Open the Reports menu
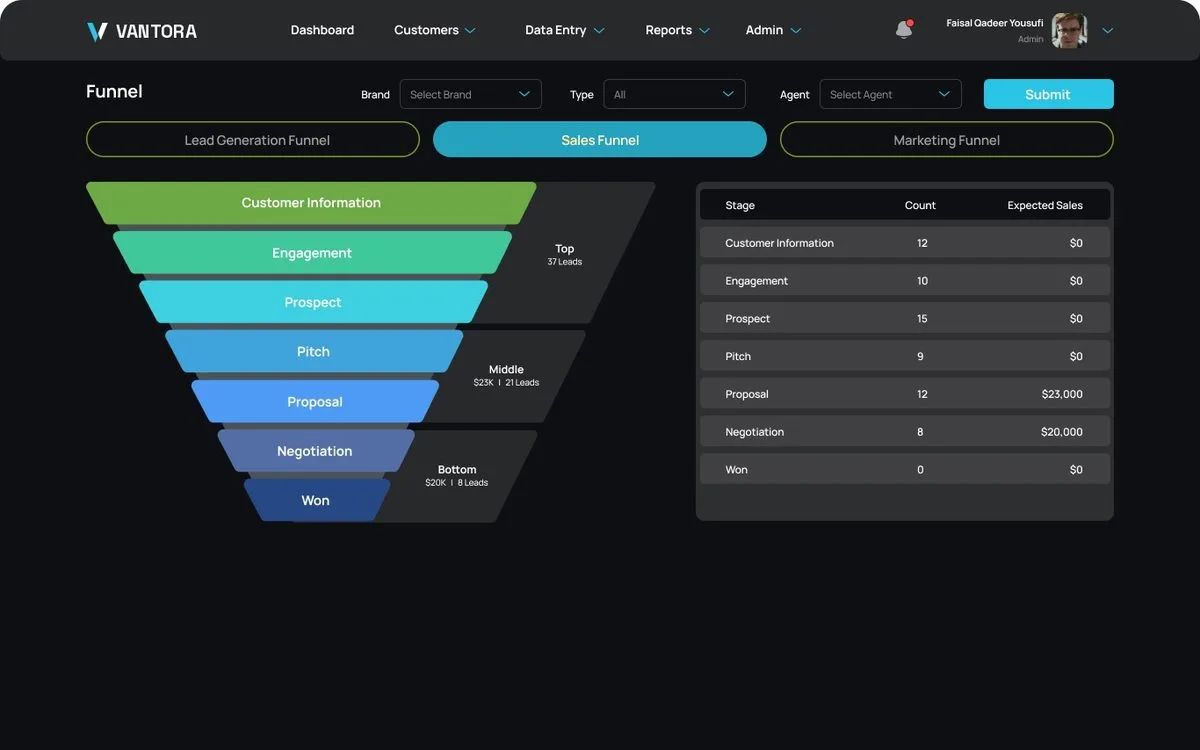This screenshot has height=750, width=1200. tap(677, 30)
